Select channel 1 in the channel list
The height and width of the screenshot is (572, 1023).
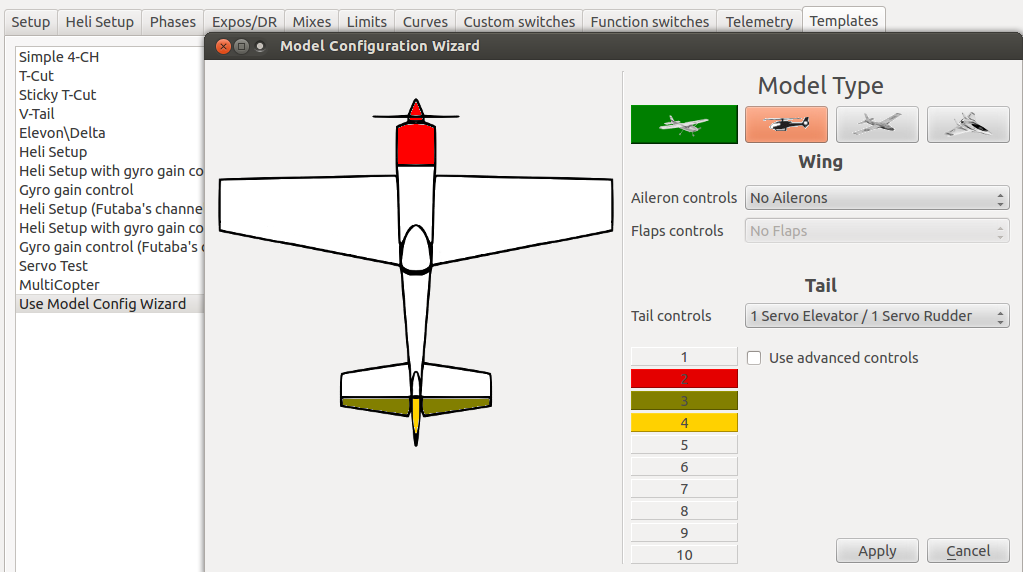(x=684, y=357)
